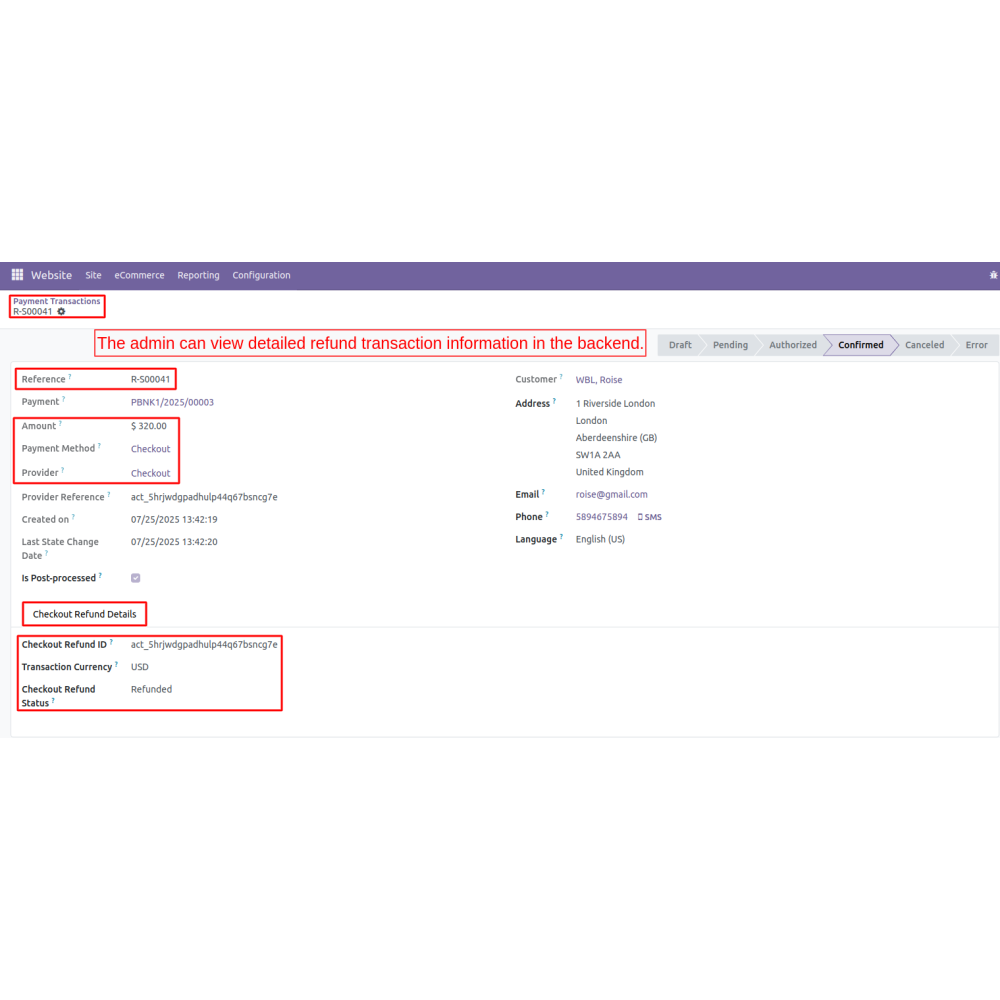
Task: Click the help icon beside Amount label
Action: coord(60,424)
